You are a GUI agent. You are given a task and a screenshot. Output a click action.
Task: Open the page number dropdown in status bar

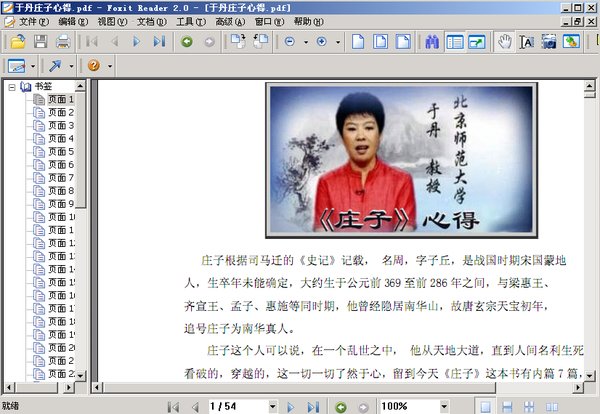point(273,406)
